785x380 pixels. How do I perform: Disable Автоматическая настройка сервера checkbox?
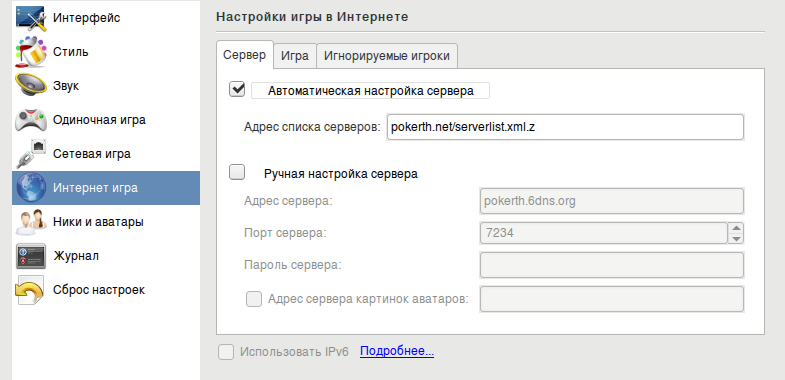(x=237, y=90)
